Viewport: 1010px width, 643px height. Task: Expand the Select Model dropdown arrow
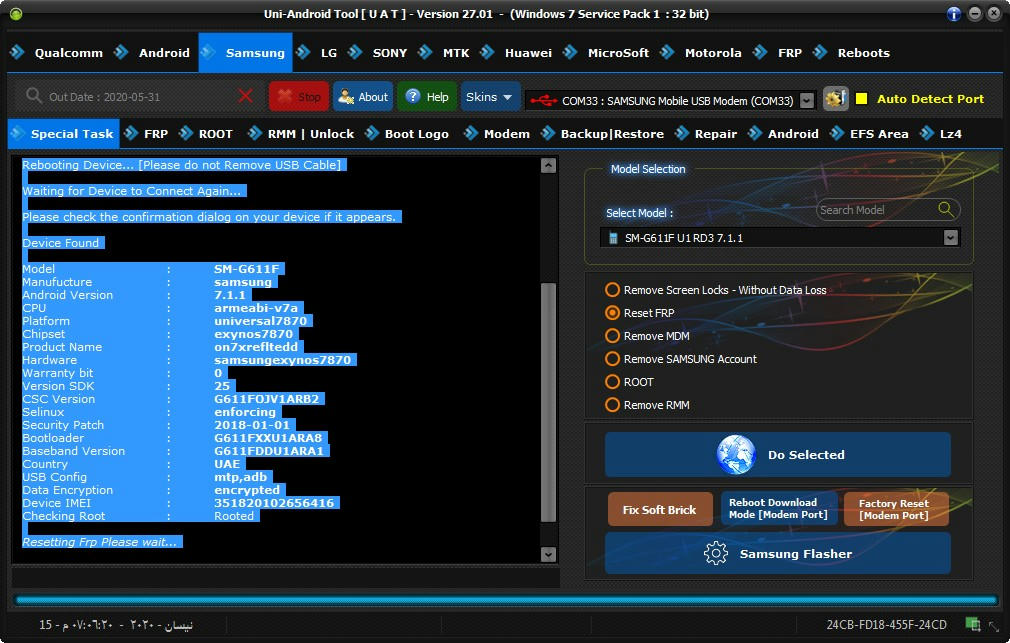[951, 238]
